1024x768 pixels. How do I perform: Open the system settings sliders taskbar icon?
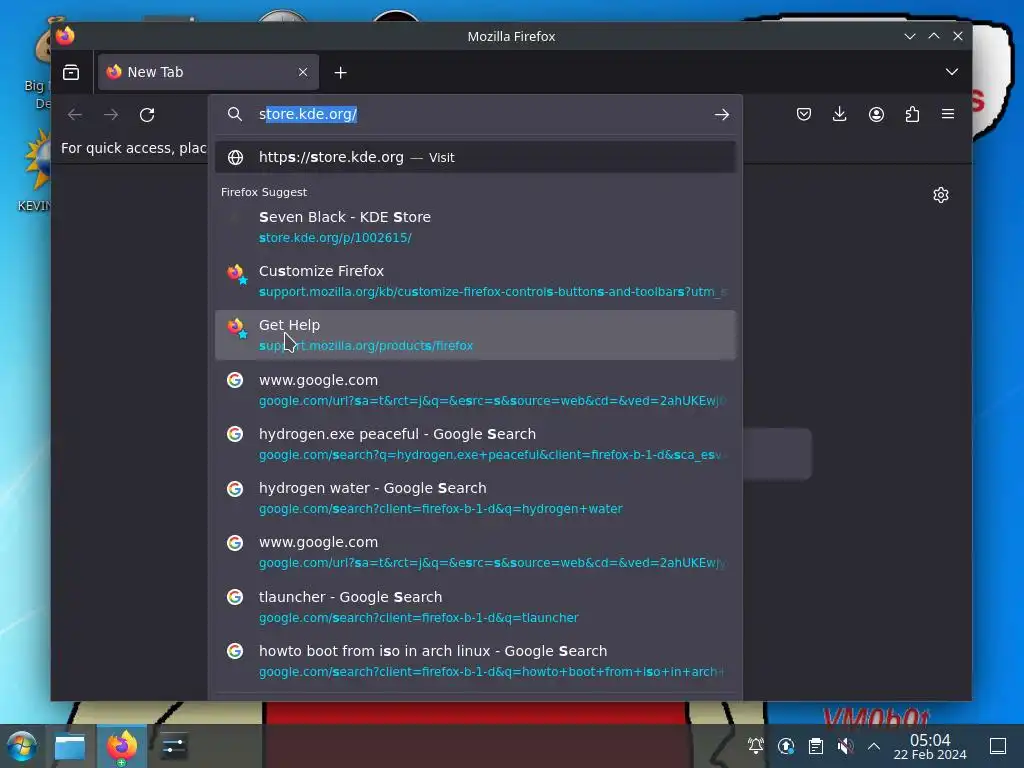click(x=173, y=746)
